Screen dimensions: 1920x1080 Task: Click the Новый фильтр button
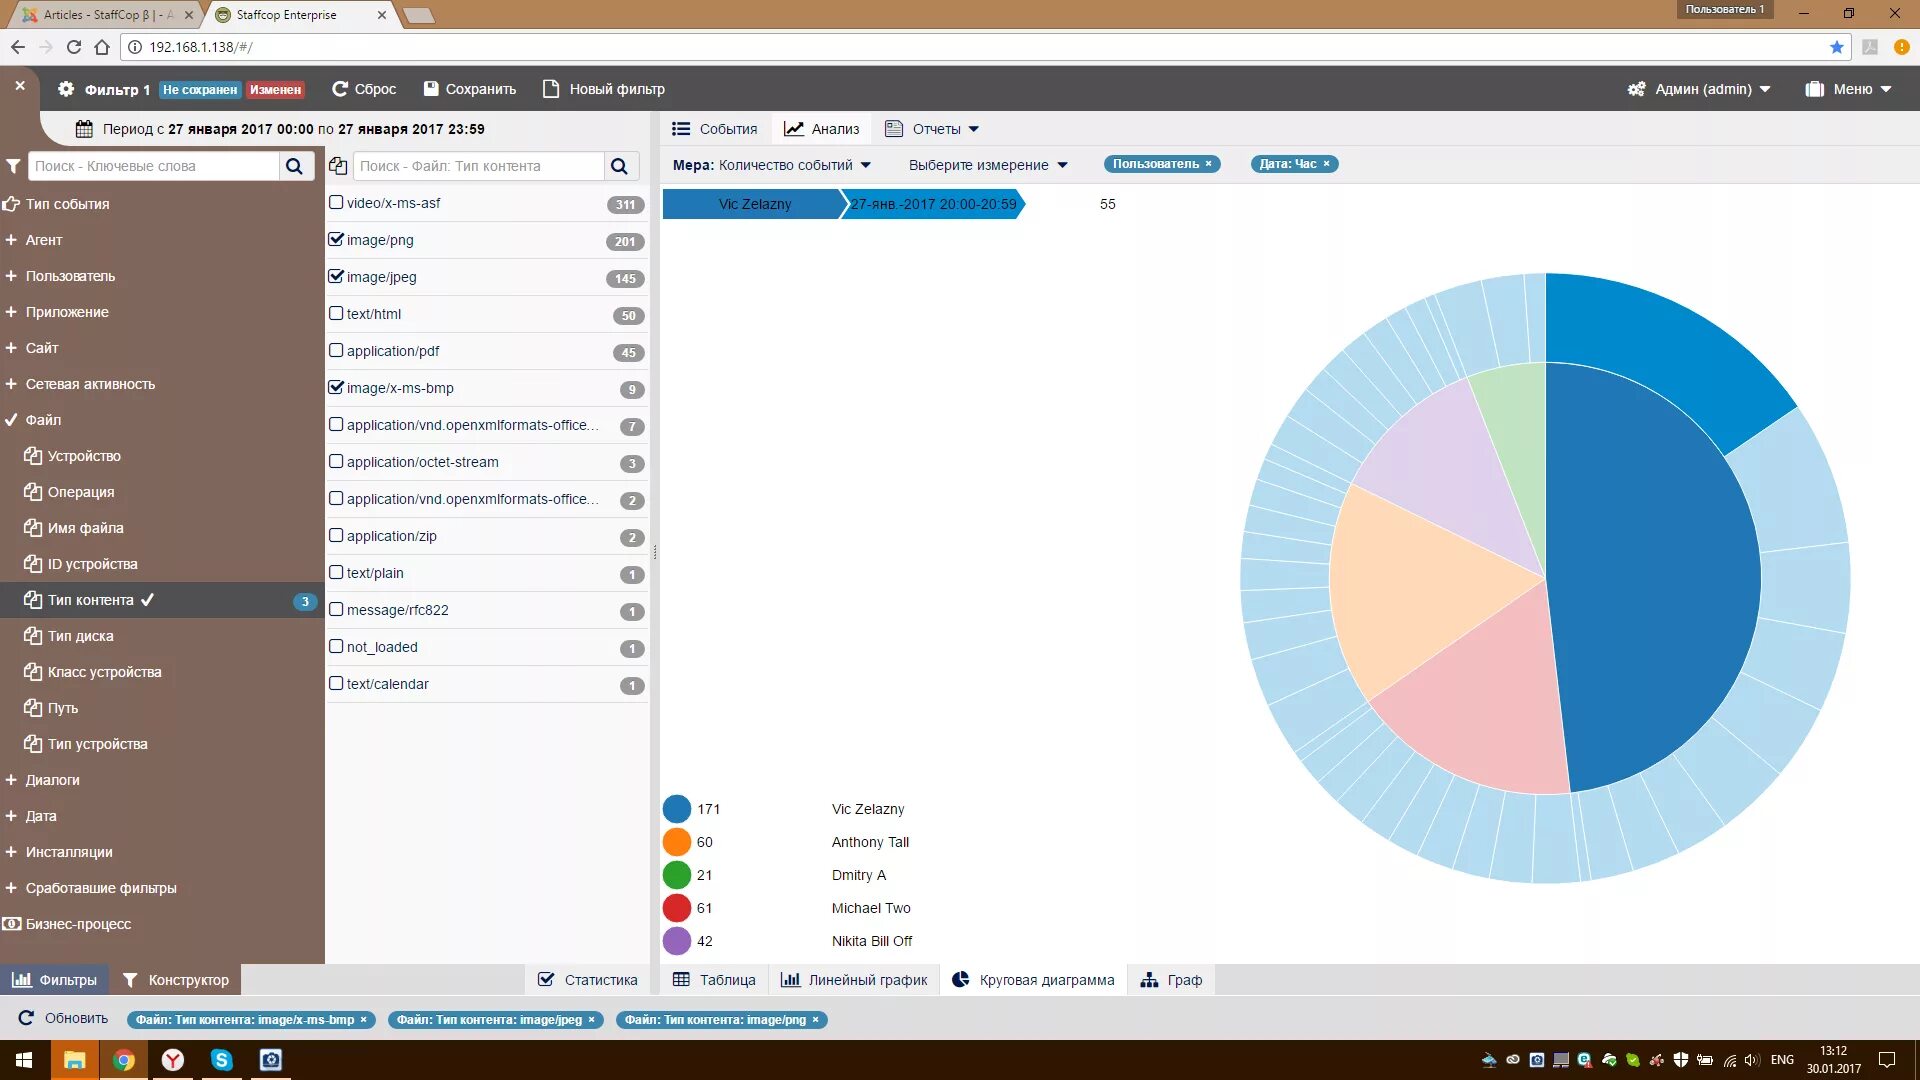pyautogui.click(x=604, y=89)
